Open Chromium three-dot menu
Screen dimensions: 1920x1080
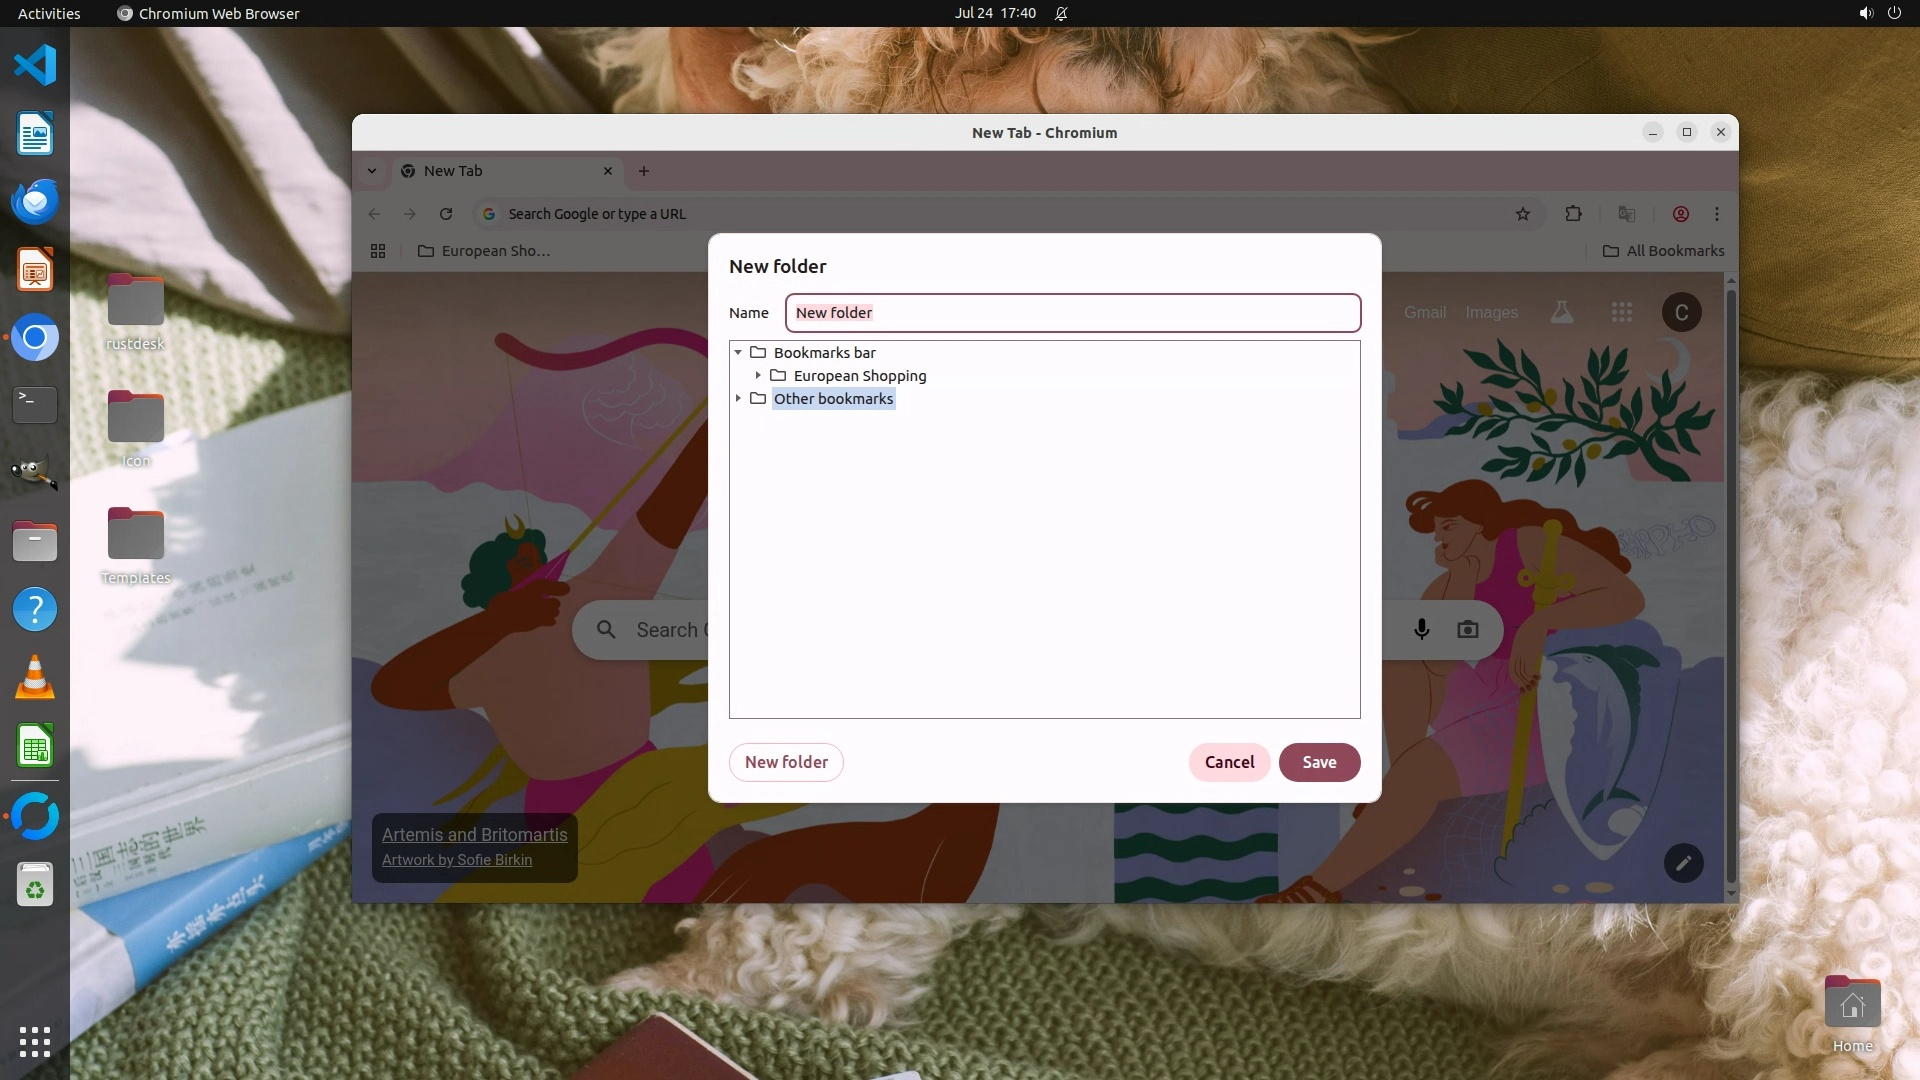[x=1717, y=214]
